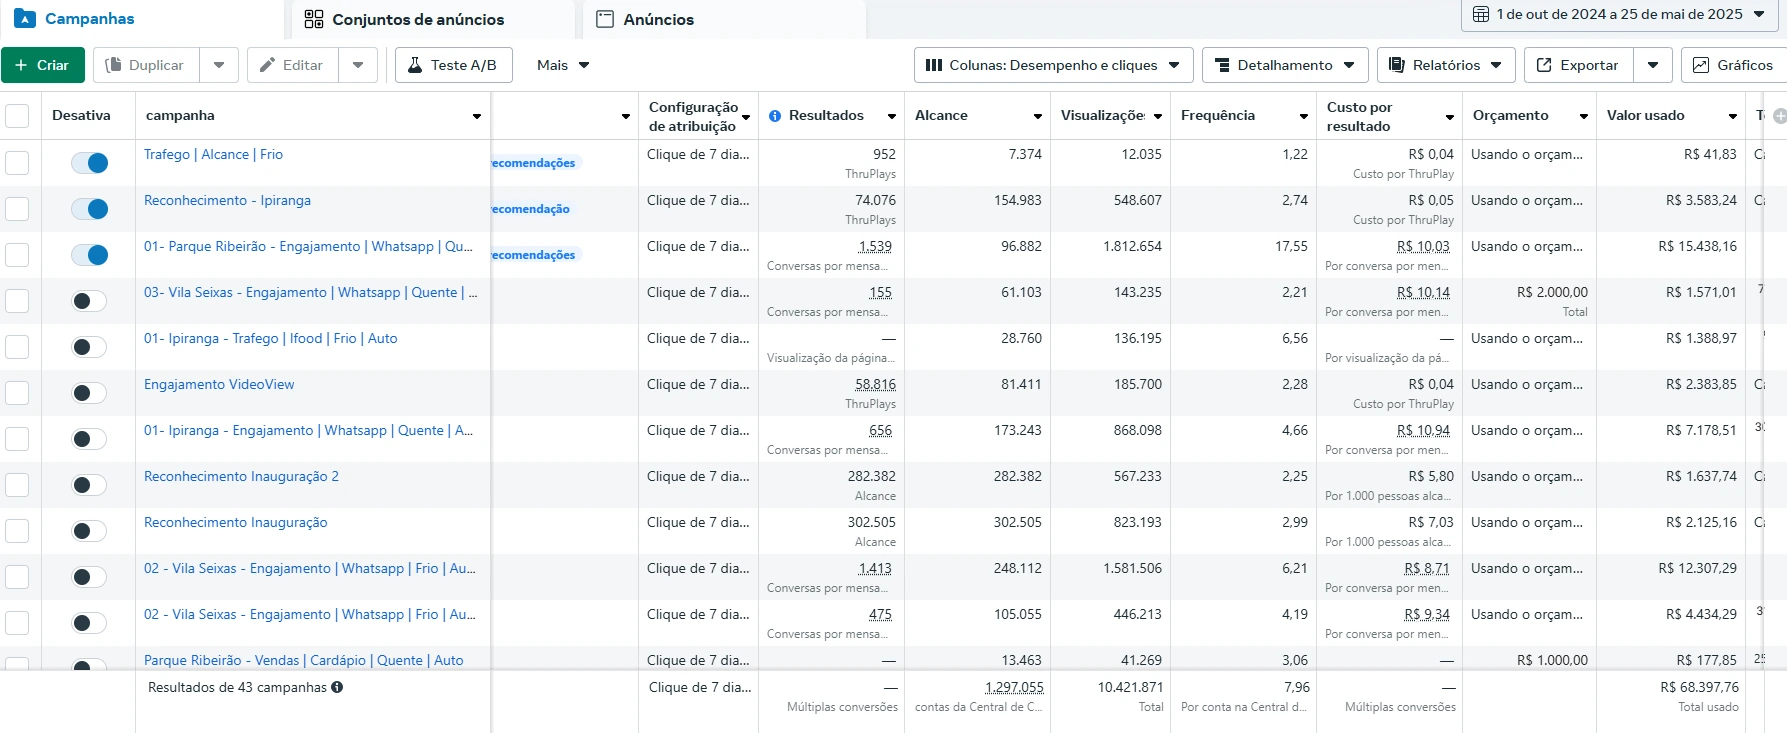Click the Gráficos button
The width and height of the screenshot is (1787, 733).
pyautogui.click(x=1734, y=65)
